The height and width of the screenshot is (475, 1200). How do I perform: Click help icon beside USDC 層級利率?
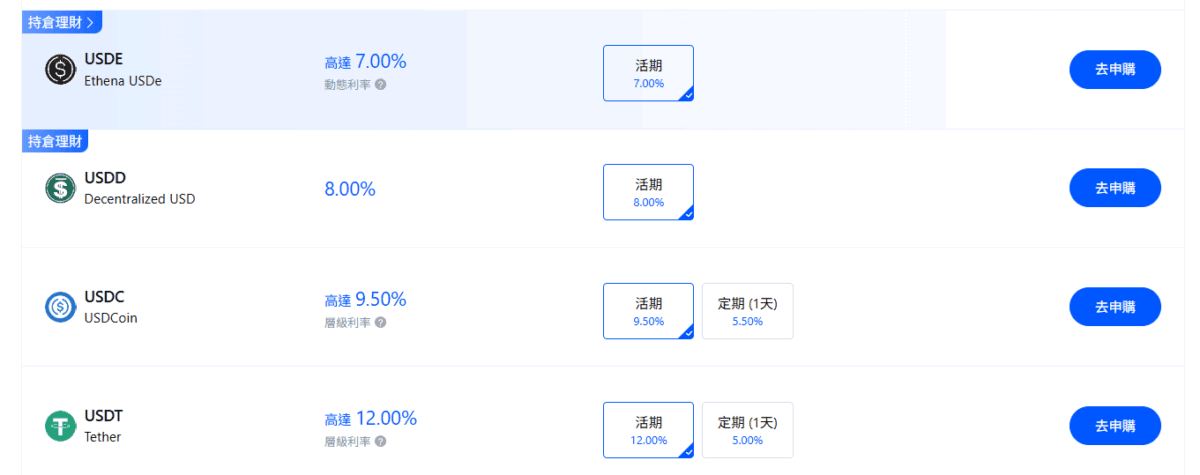(x=380, y=323)
